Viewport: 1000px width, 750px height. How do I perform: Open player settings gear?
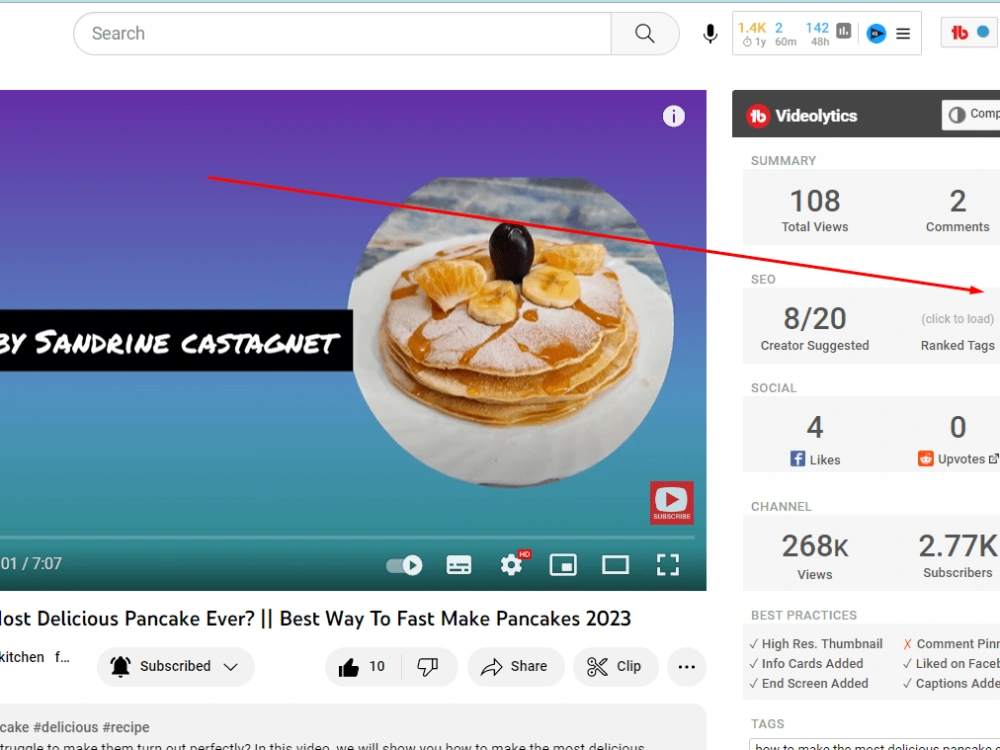[x=511, y=564]
